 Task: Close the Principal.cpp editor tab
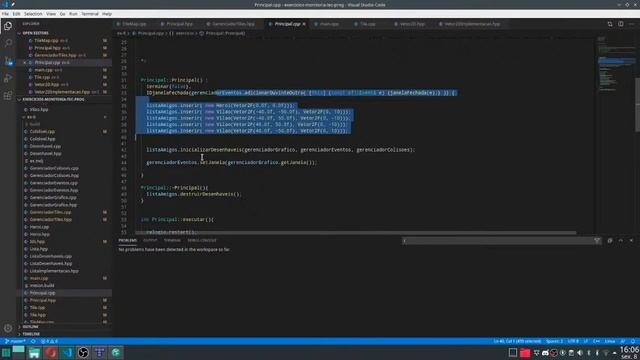pos(304,24)
